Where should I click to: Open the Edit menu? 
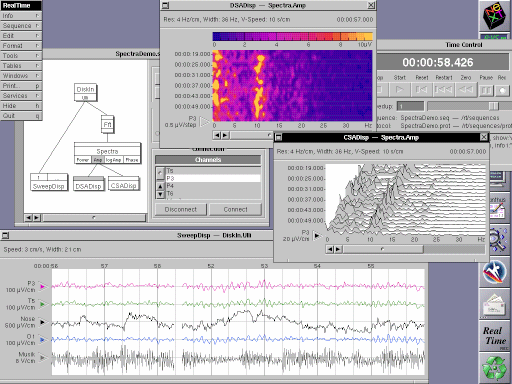(x=21, y=36)
